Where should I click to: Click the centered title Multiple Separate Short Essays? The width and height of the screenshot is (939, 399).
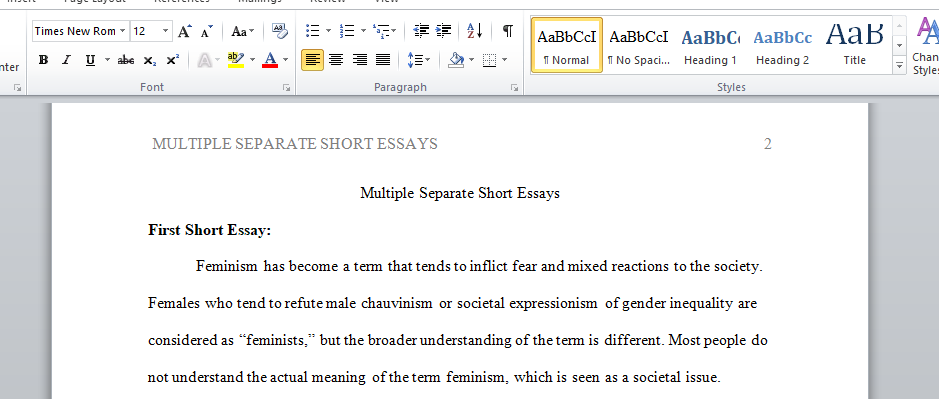460,193
